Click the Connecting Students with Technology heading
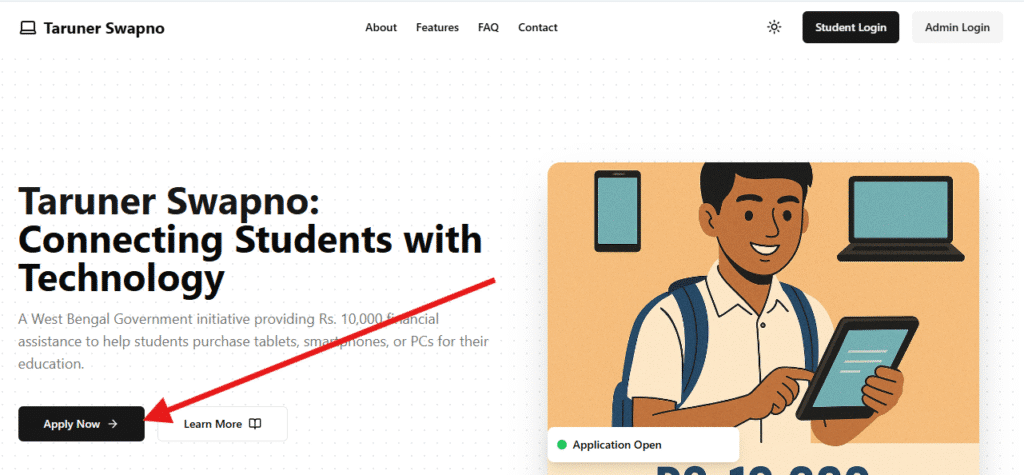The width and height of the screenshot is (1024, 475). point(250,240)
